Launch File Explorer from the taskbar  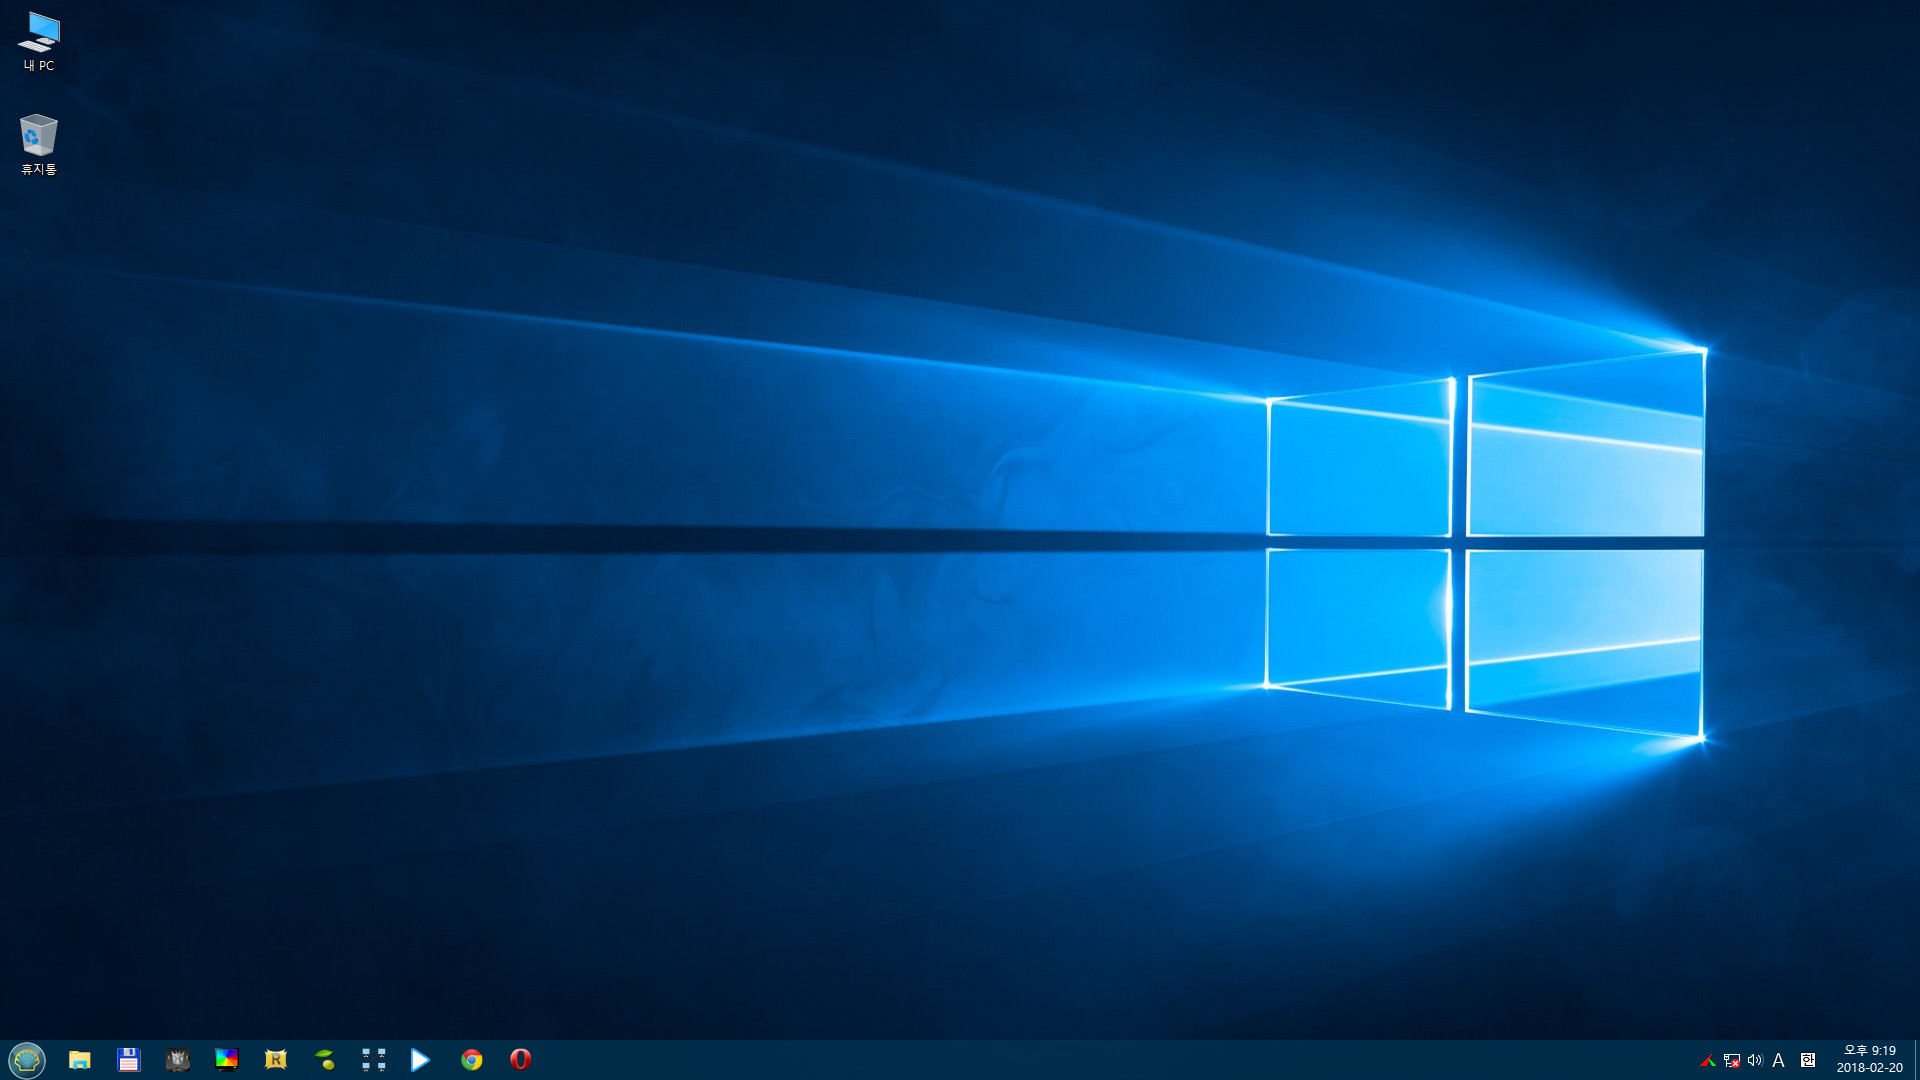click(x=80, y=1060)
